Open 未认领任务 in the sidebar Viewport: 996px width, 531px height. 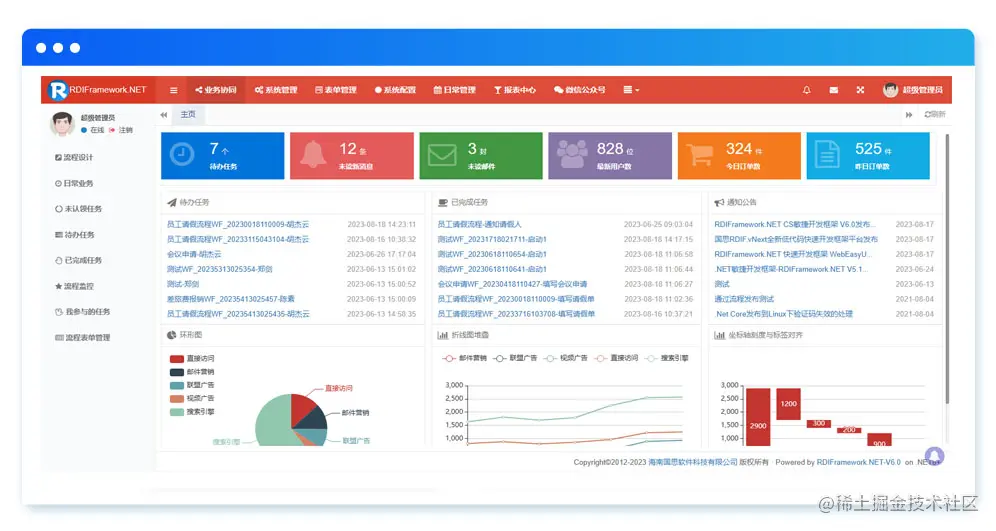coord(78,209)
